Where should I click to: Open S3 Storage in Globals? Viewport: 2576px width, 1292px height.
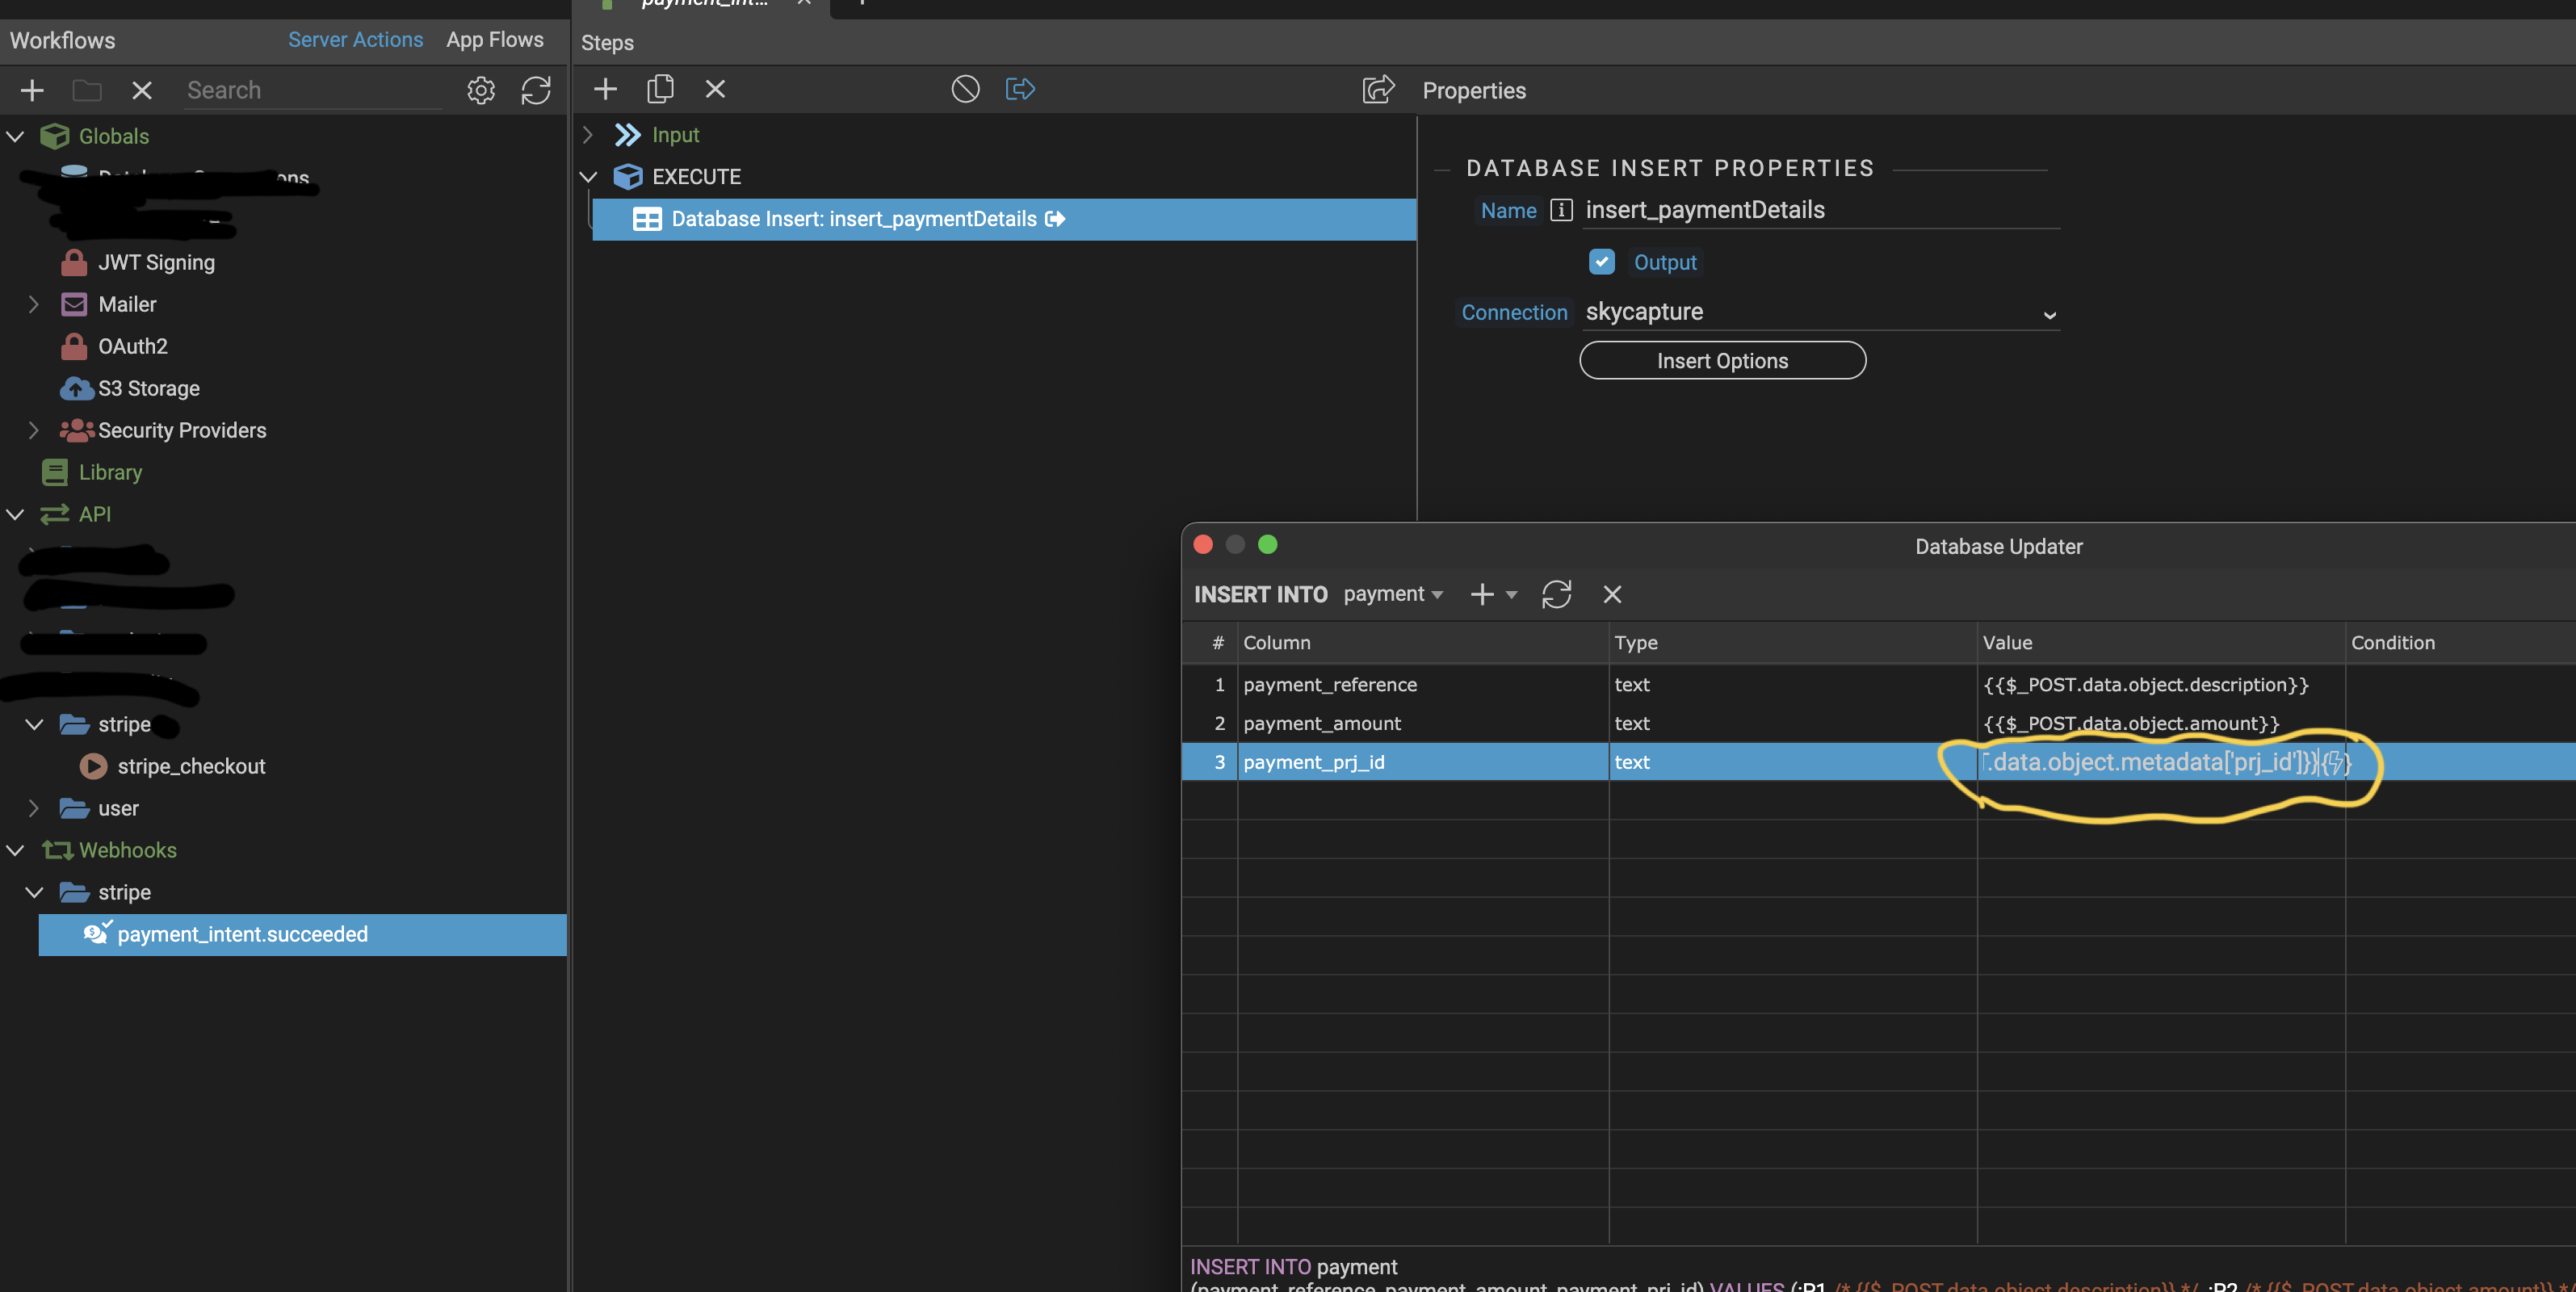click(148, 388)
